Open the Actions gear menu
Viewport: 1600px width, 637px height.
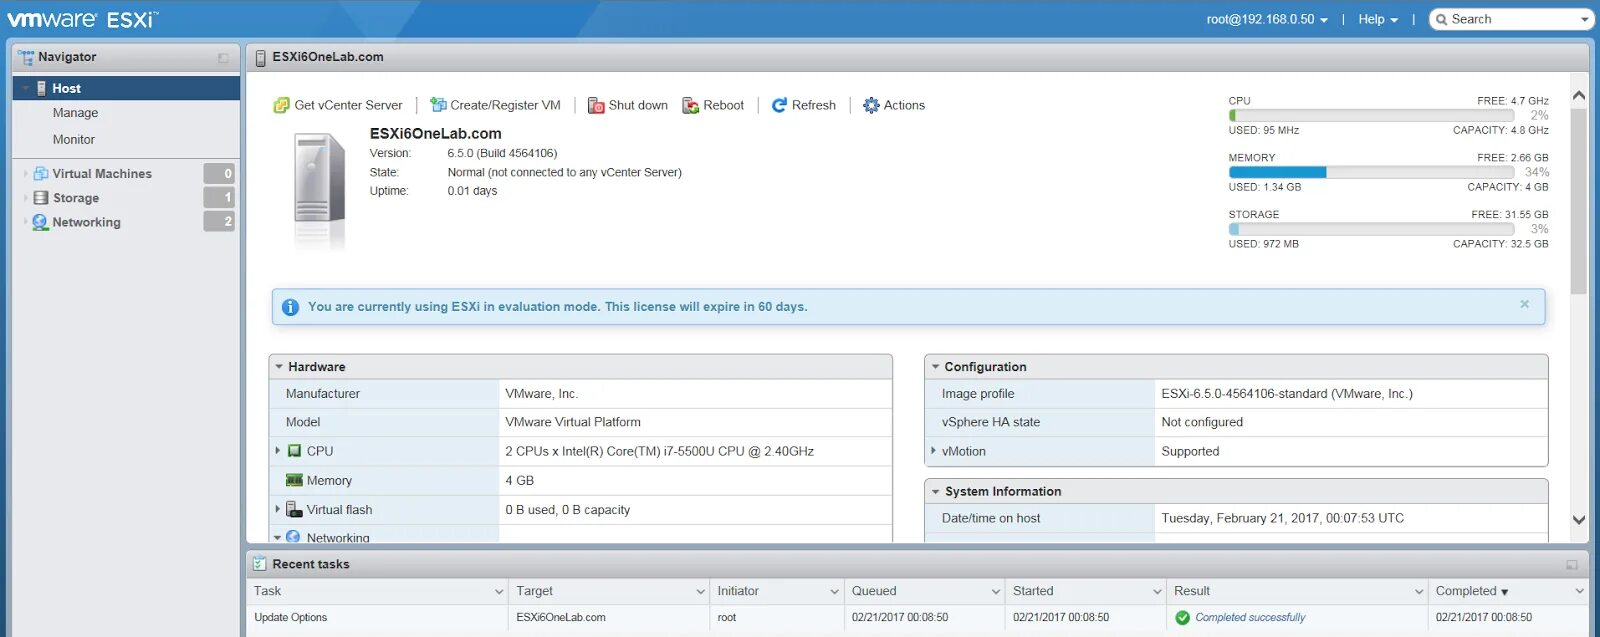[x=871, y=105]
